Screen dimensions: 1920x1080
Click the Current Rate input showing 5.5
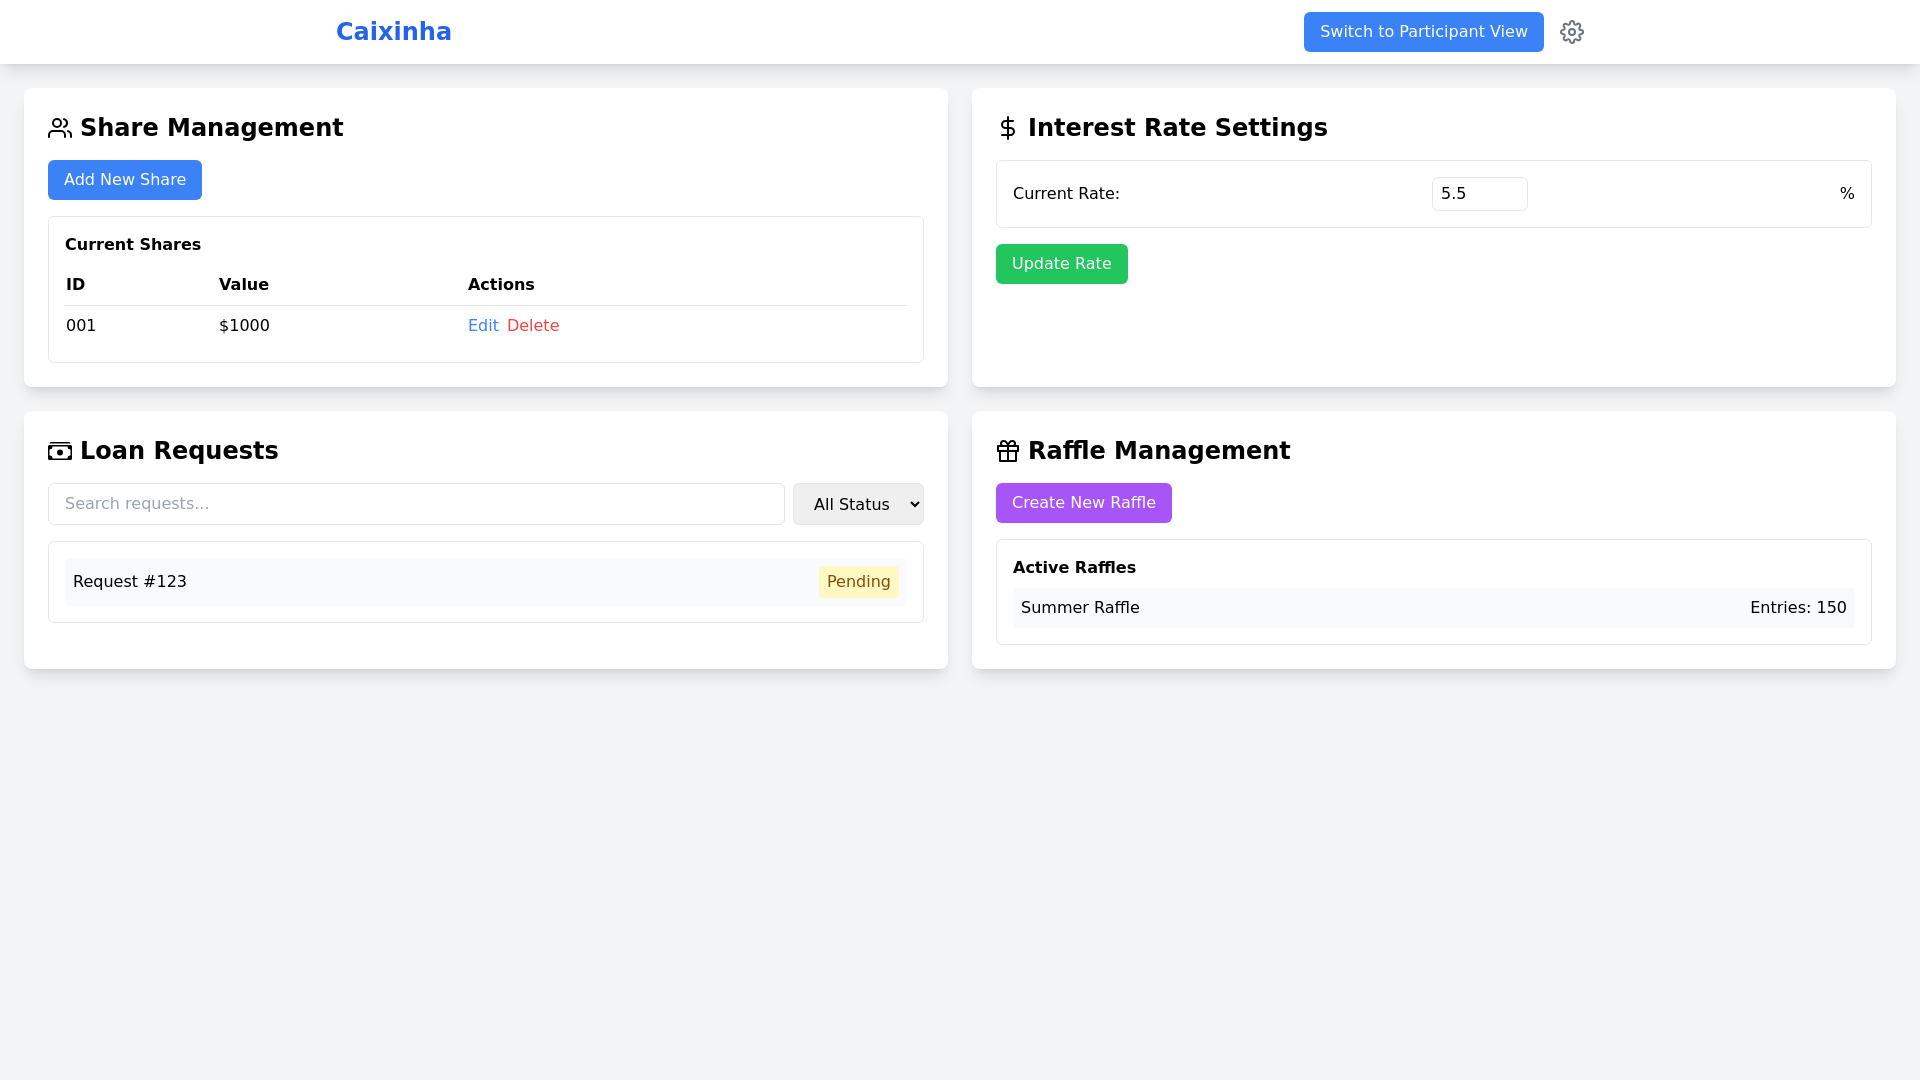tap(1479, 193)
